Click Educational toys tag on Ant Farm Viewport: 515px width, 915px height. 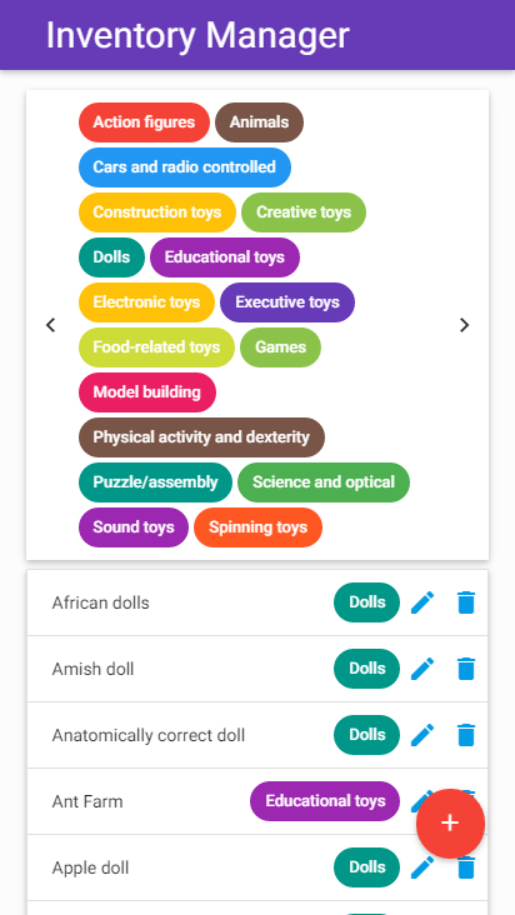[325, 801]
